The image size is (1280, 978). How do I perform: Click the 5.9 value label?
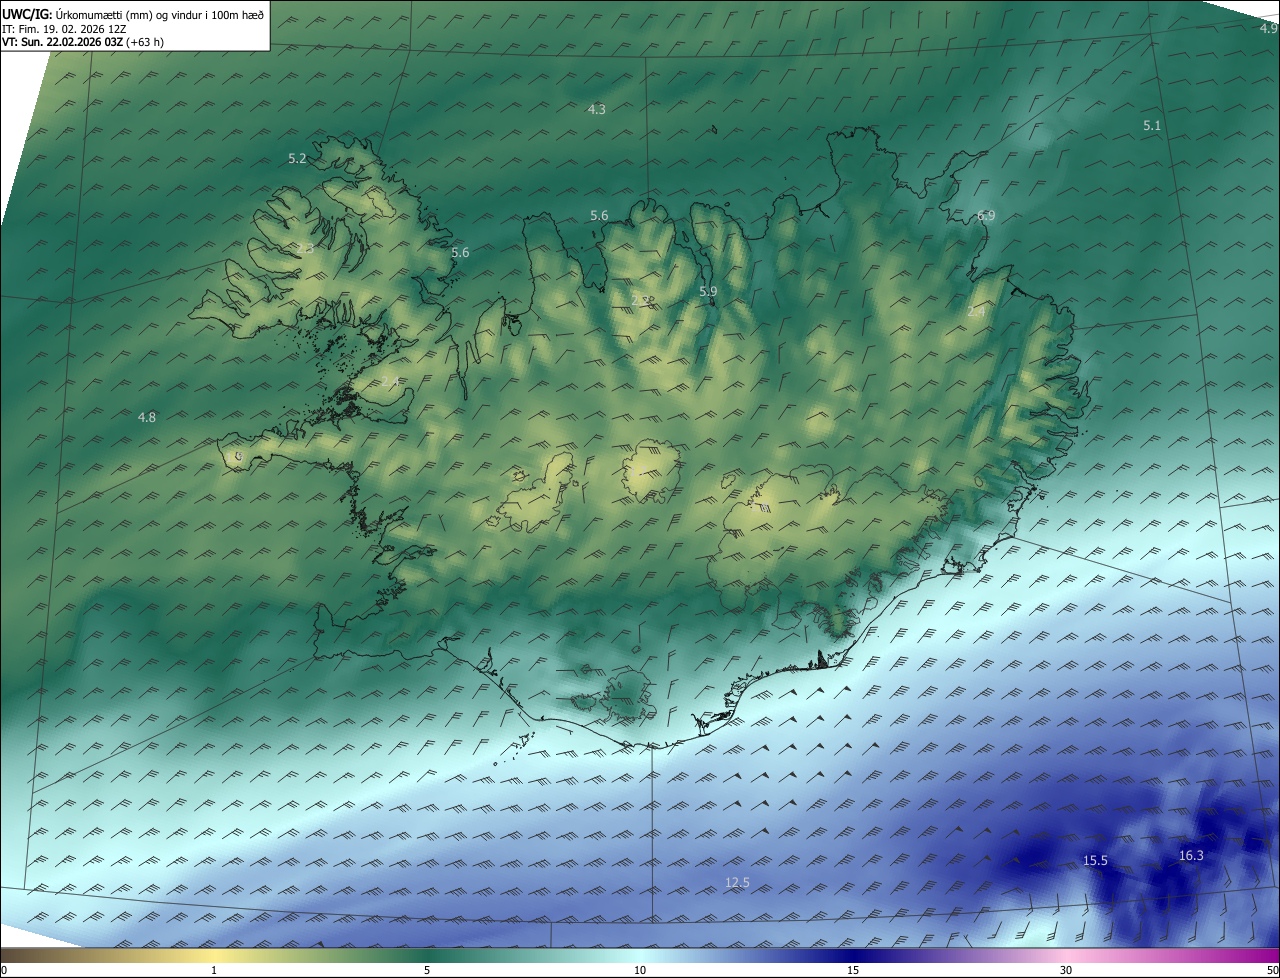click(x=708, y=291)
